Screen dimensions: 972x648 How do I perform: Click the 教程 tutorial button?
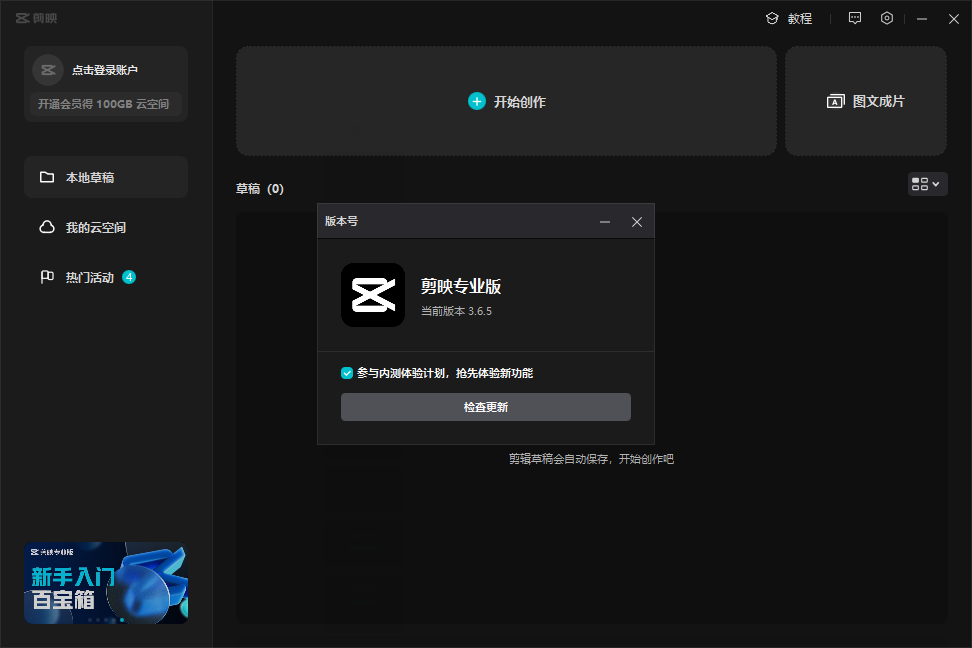click(x=789, y=19)
